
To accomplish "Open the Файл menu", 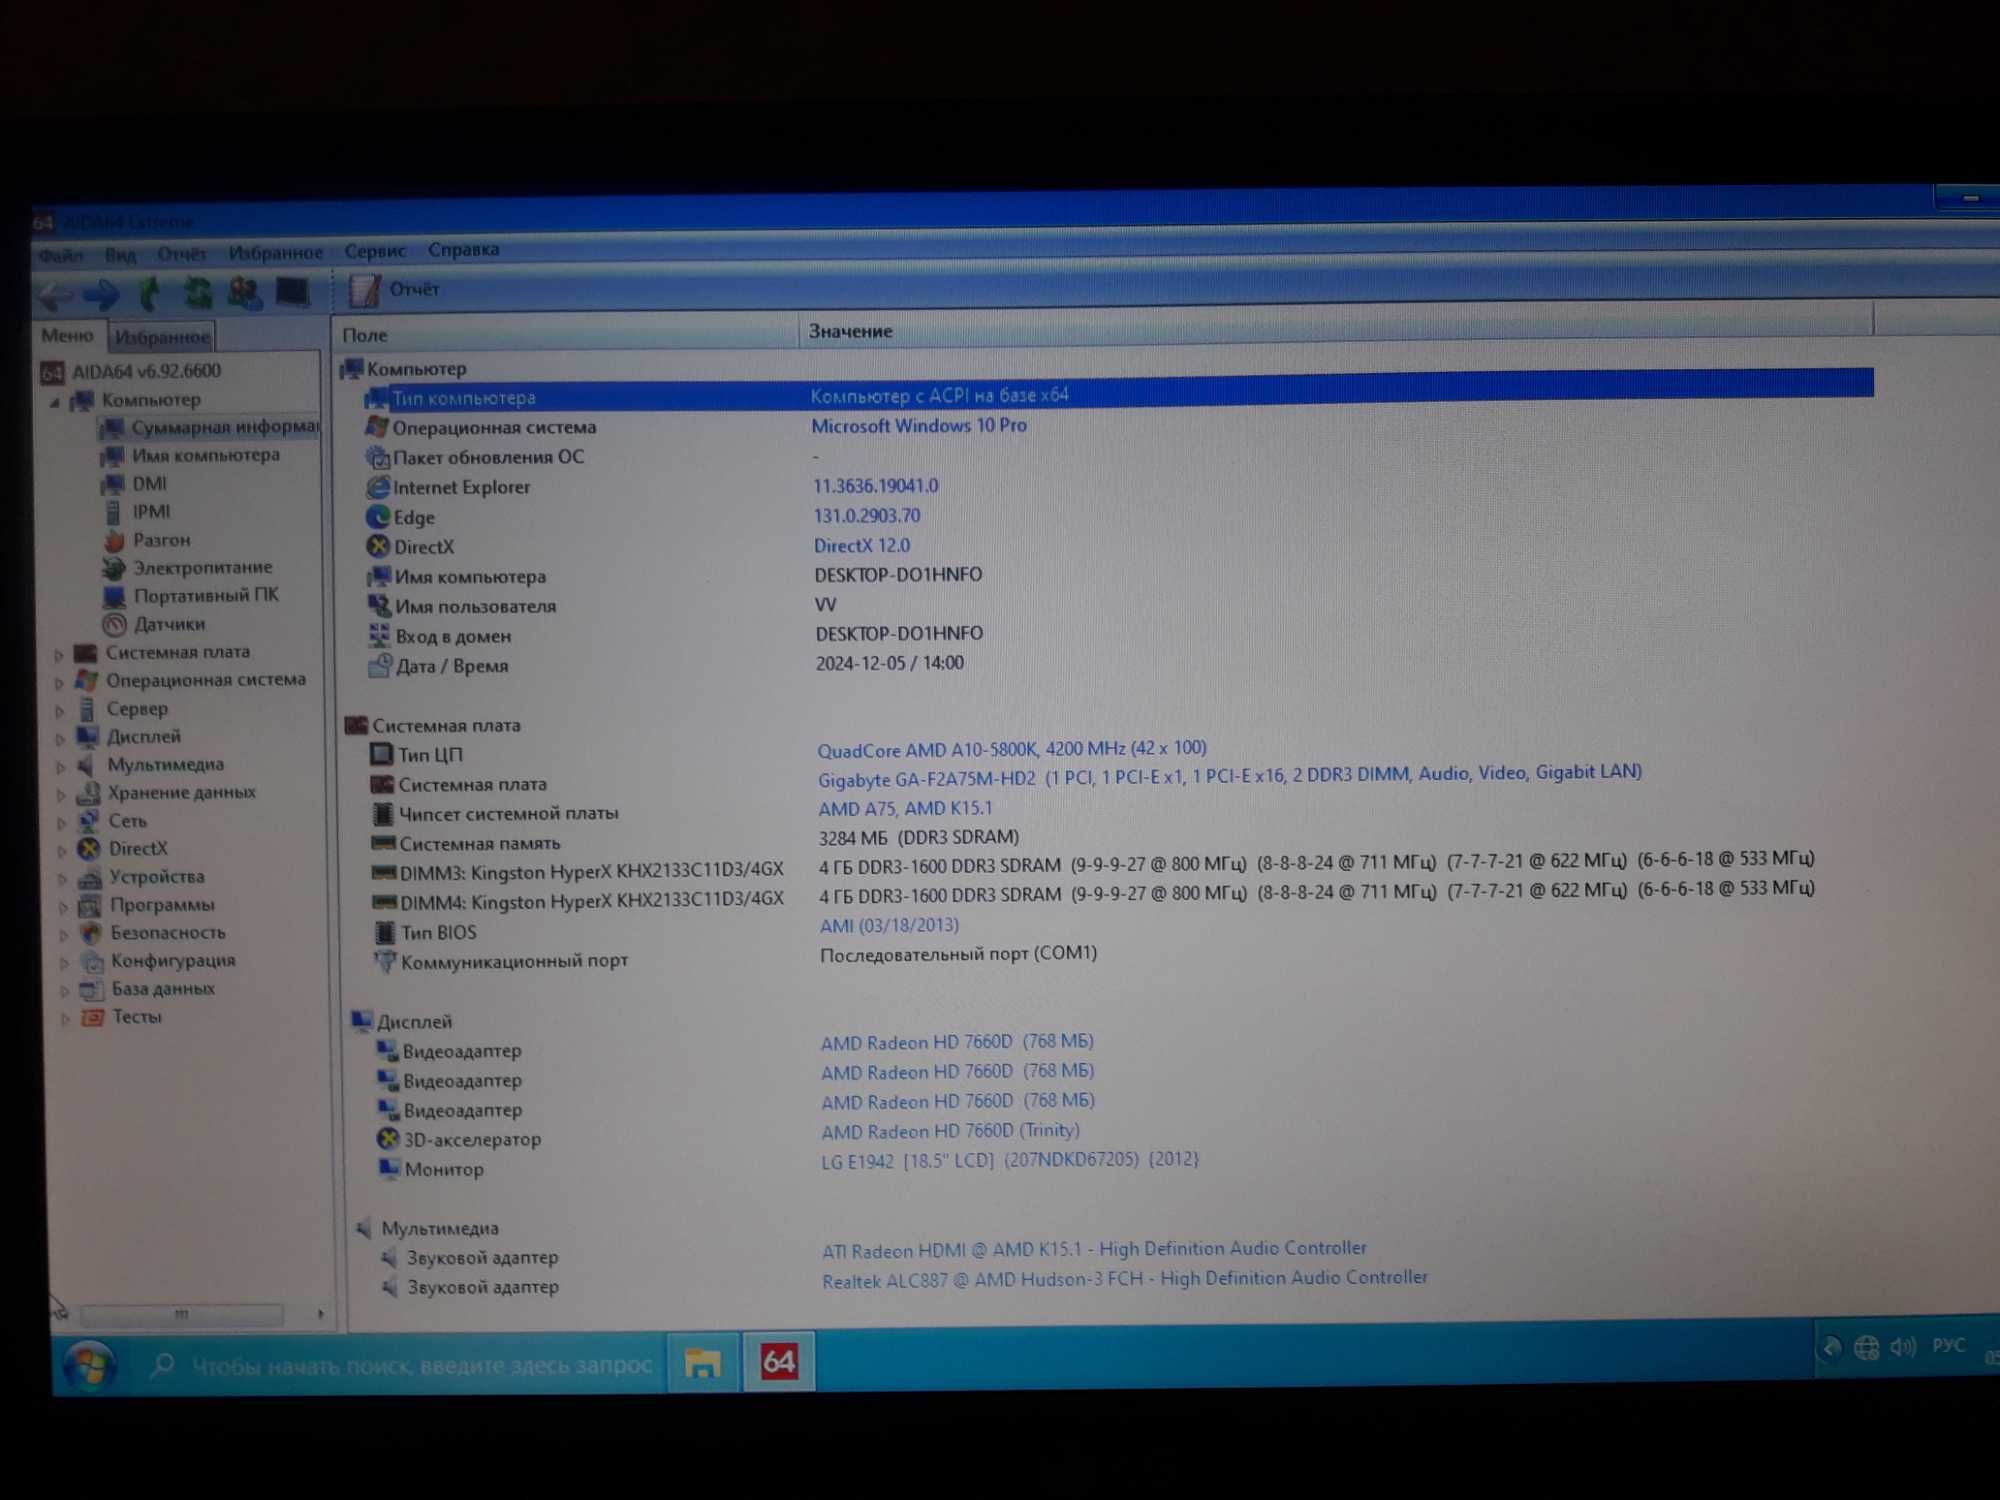I will pos(61,256).
